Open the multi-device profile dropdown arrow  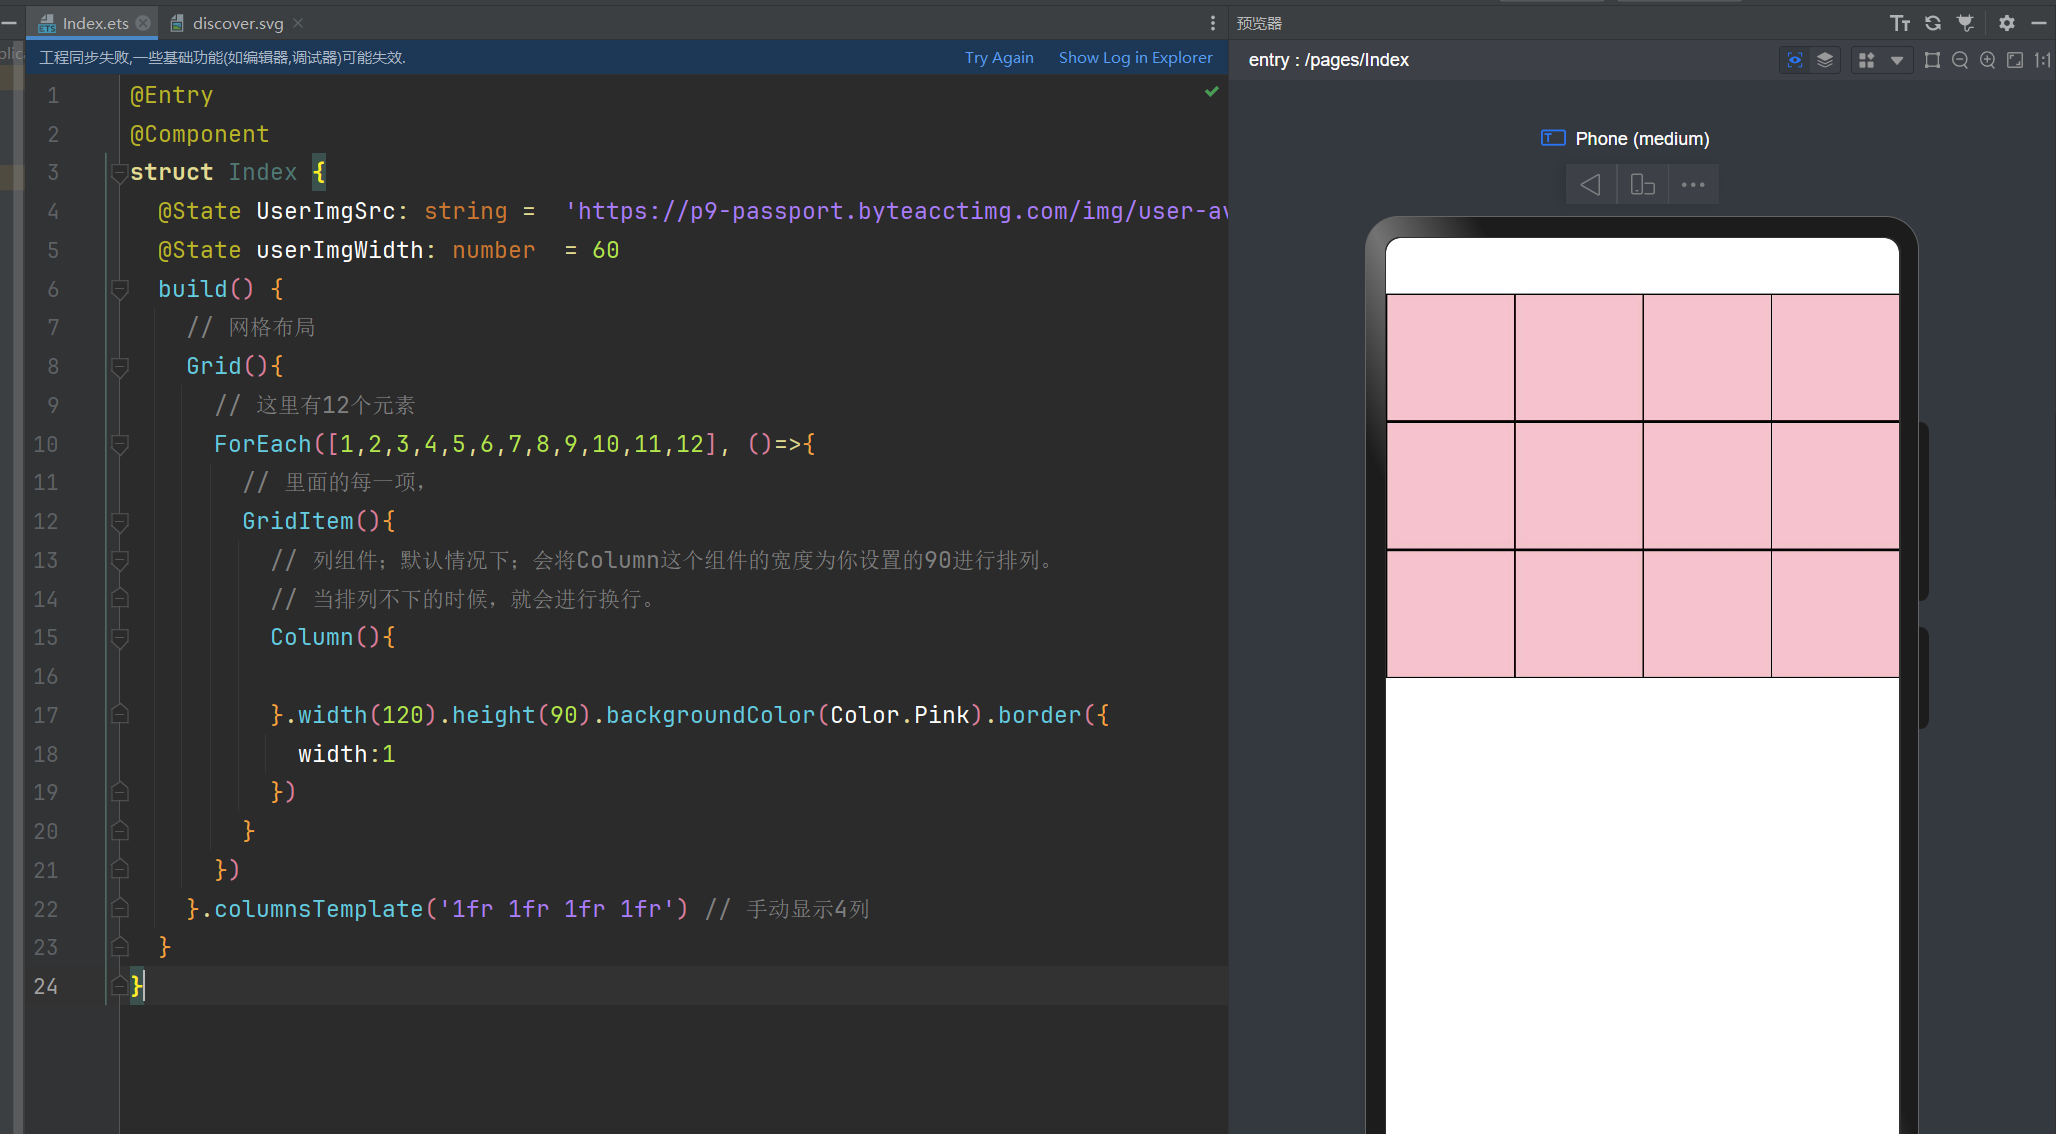[1897, 60]
